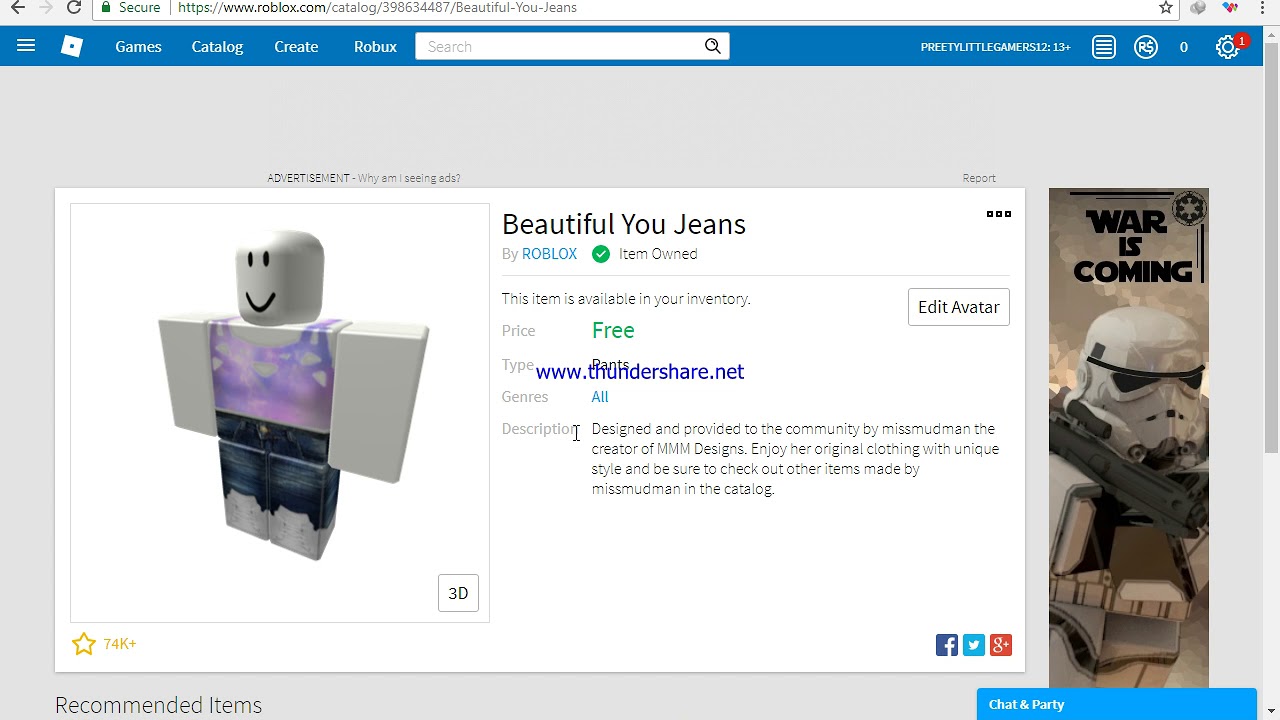Click the browser Back arrow
Screen dimensions: 1280x720
click(18, 7)
